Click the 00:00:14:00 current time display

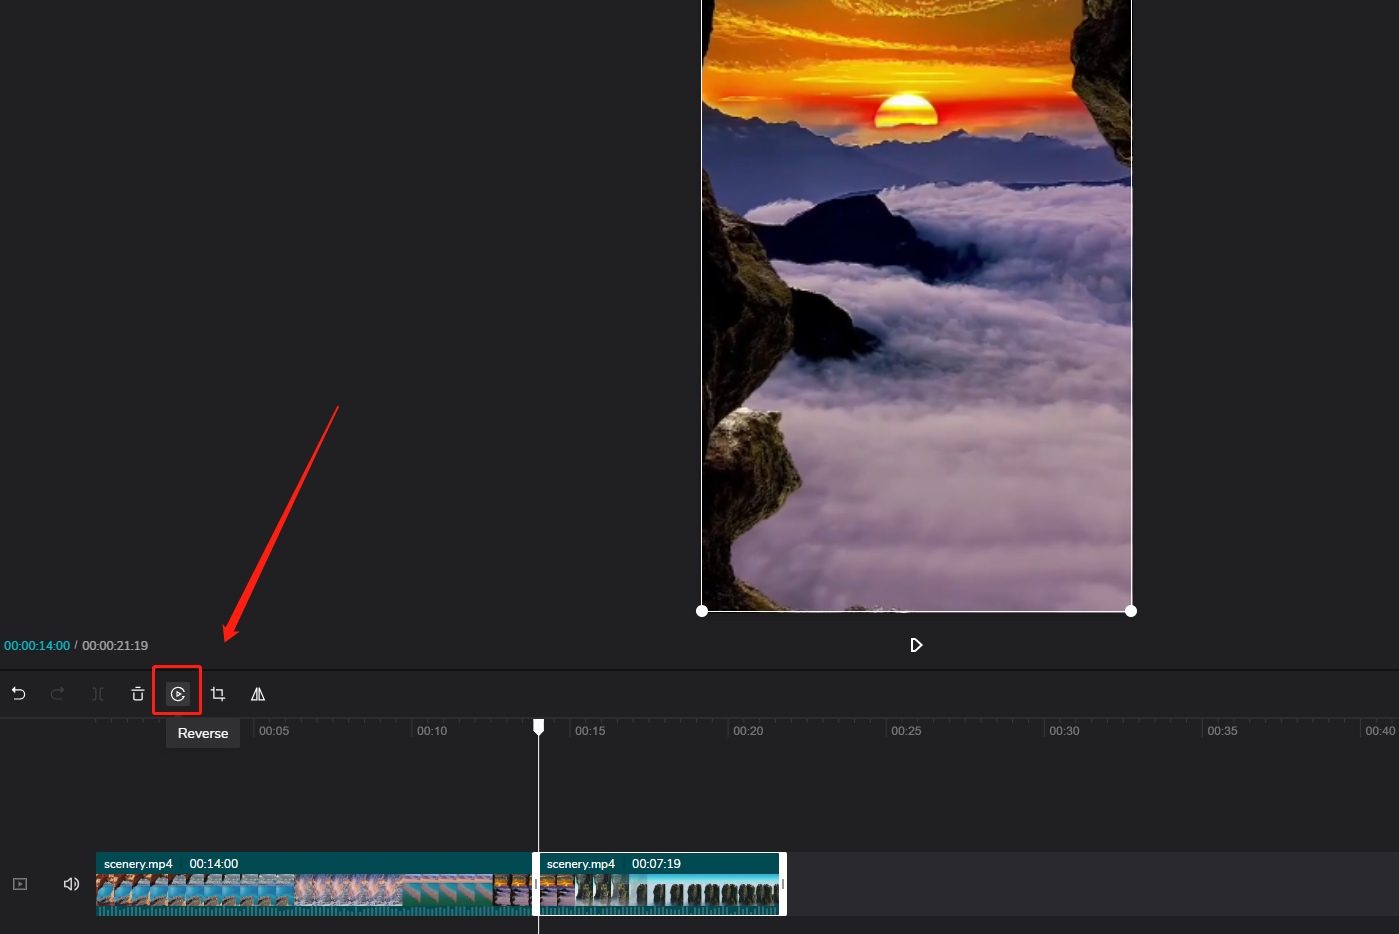coord(37,645)
